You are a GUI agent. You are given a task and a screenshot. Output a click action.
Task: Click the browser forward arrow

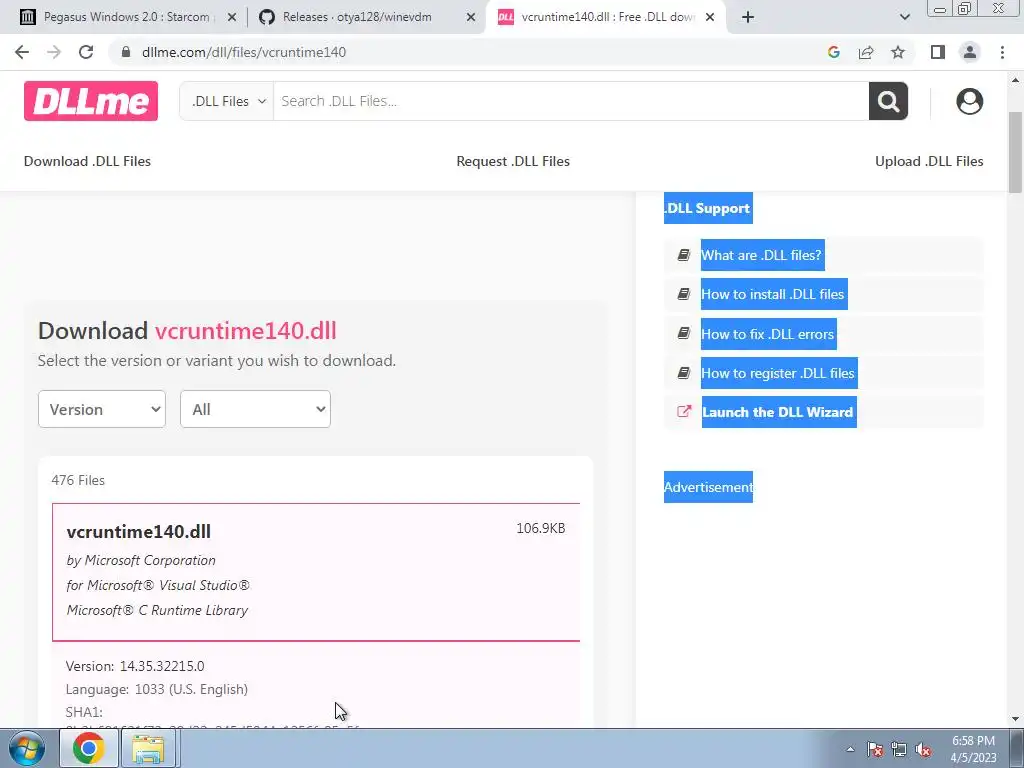tap(54, 52)
